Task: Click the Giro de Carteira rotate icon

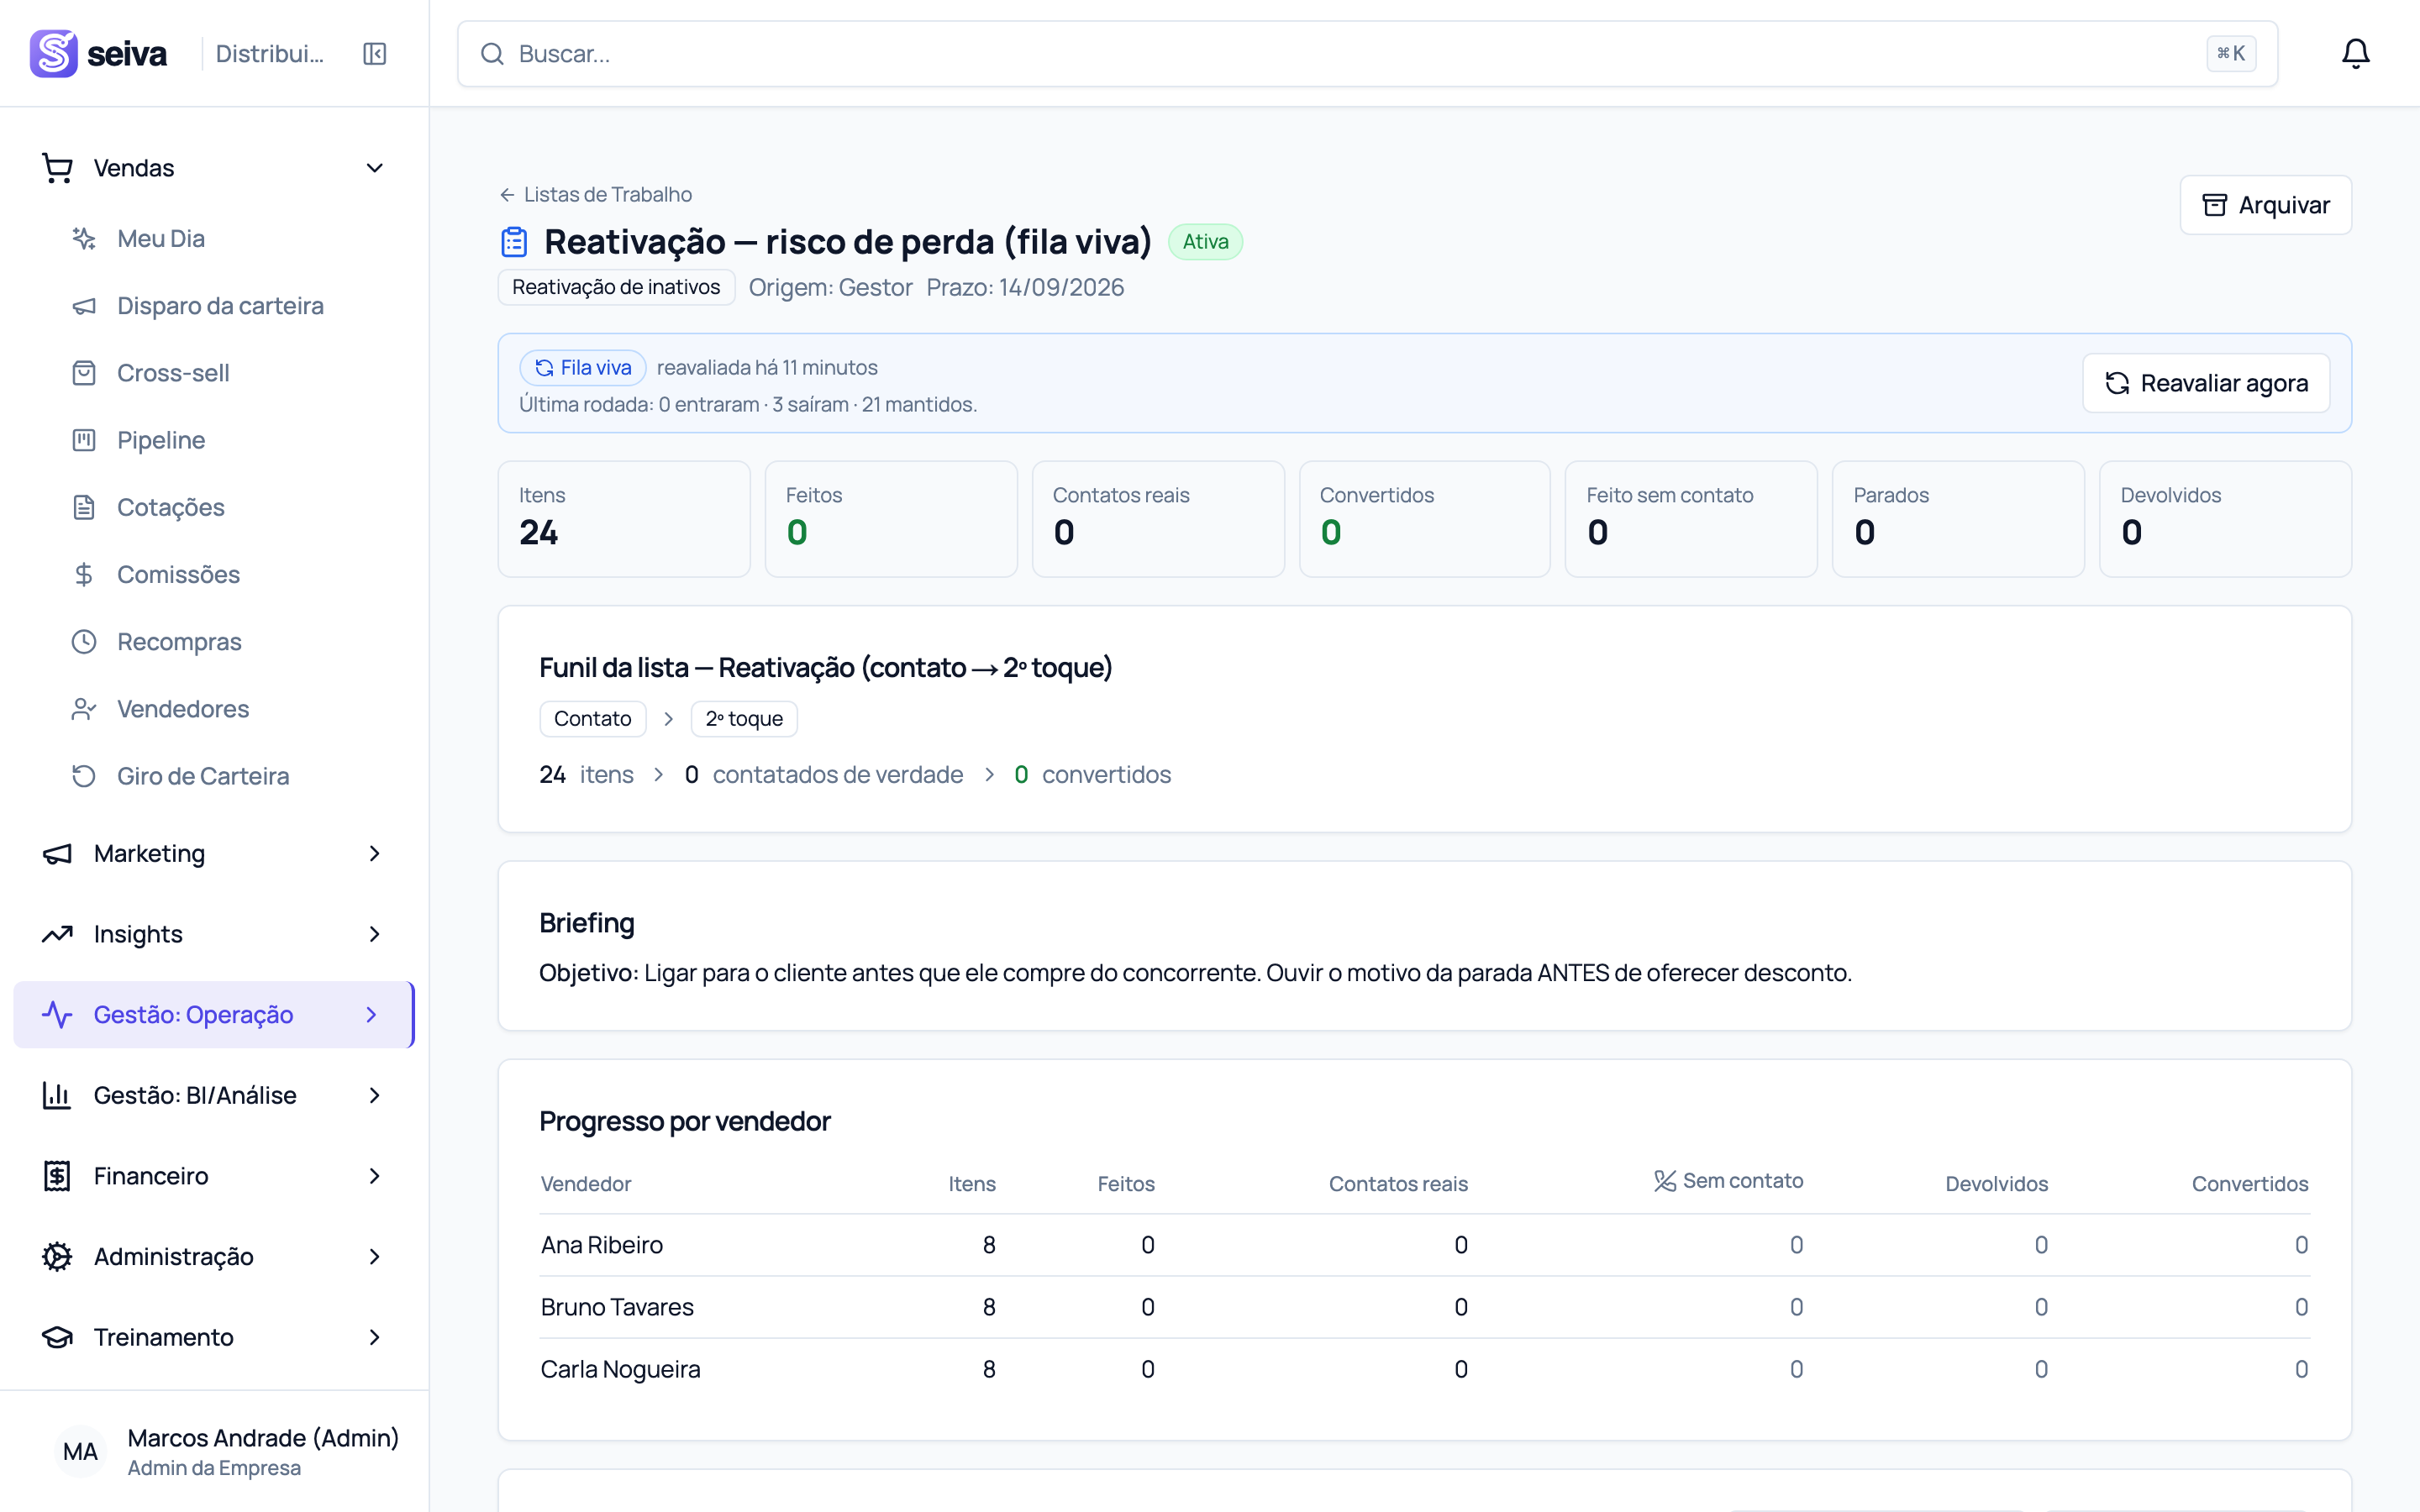Action: [84, 776]
